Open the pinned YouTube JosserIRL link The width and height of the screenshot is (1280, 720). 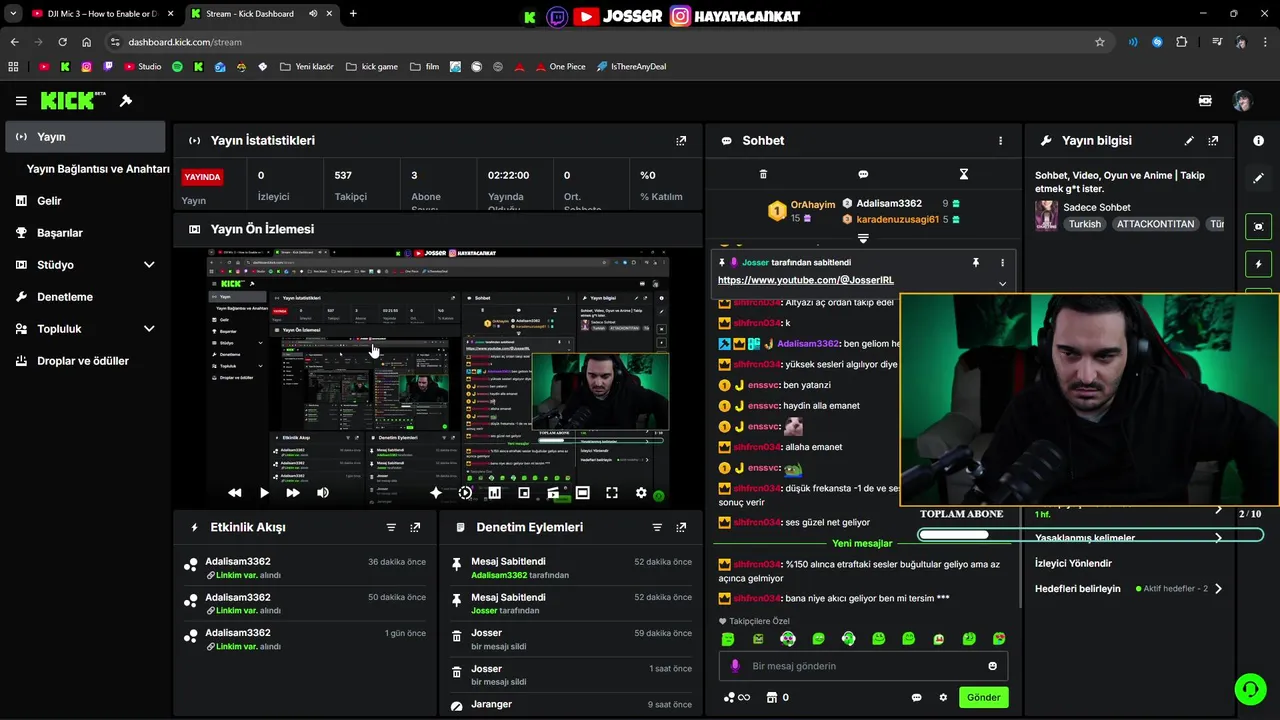tap(805, 281)
